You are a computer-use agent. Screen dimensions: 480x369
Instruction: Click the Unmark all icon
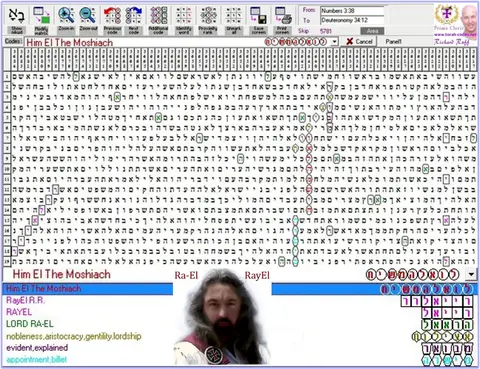234,20
